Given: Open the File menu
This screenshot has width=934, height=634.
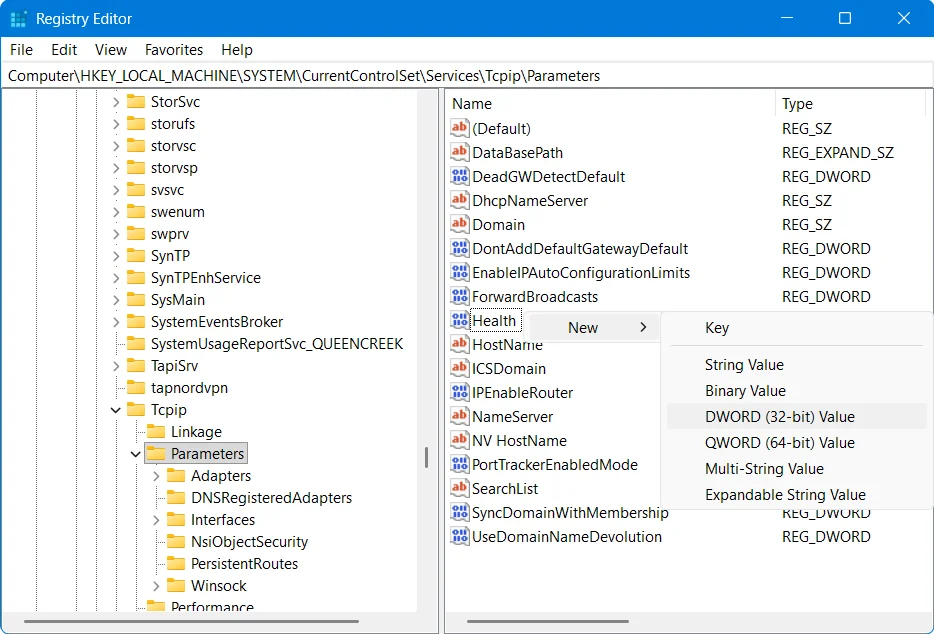Looking at the screenshot, I should 21,50.
